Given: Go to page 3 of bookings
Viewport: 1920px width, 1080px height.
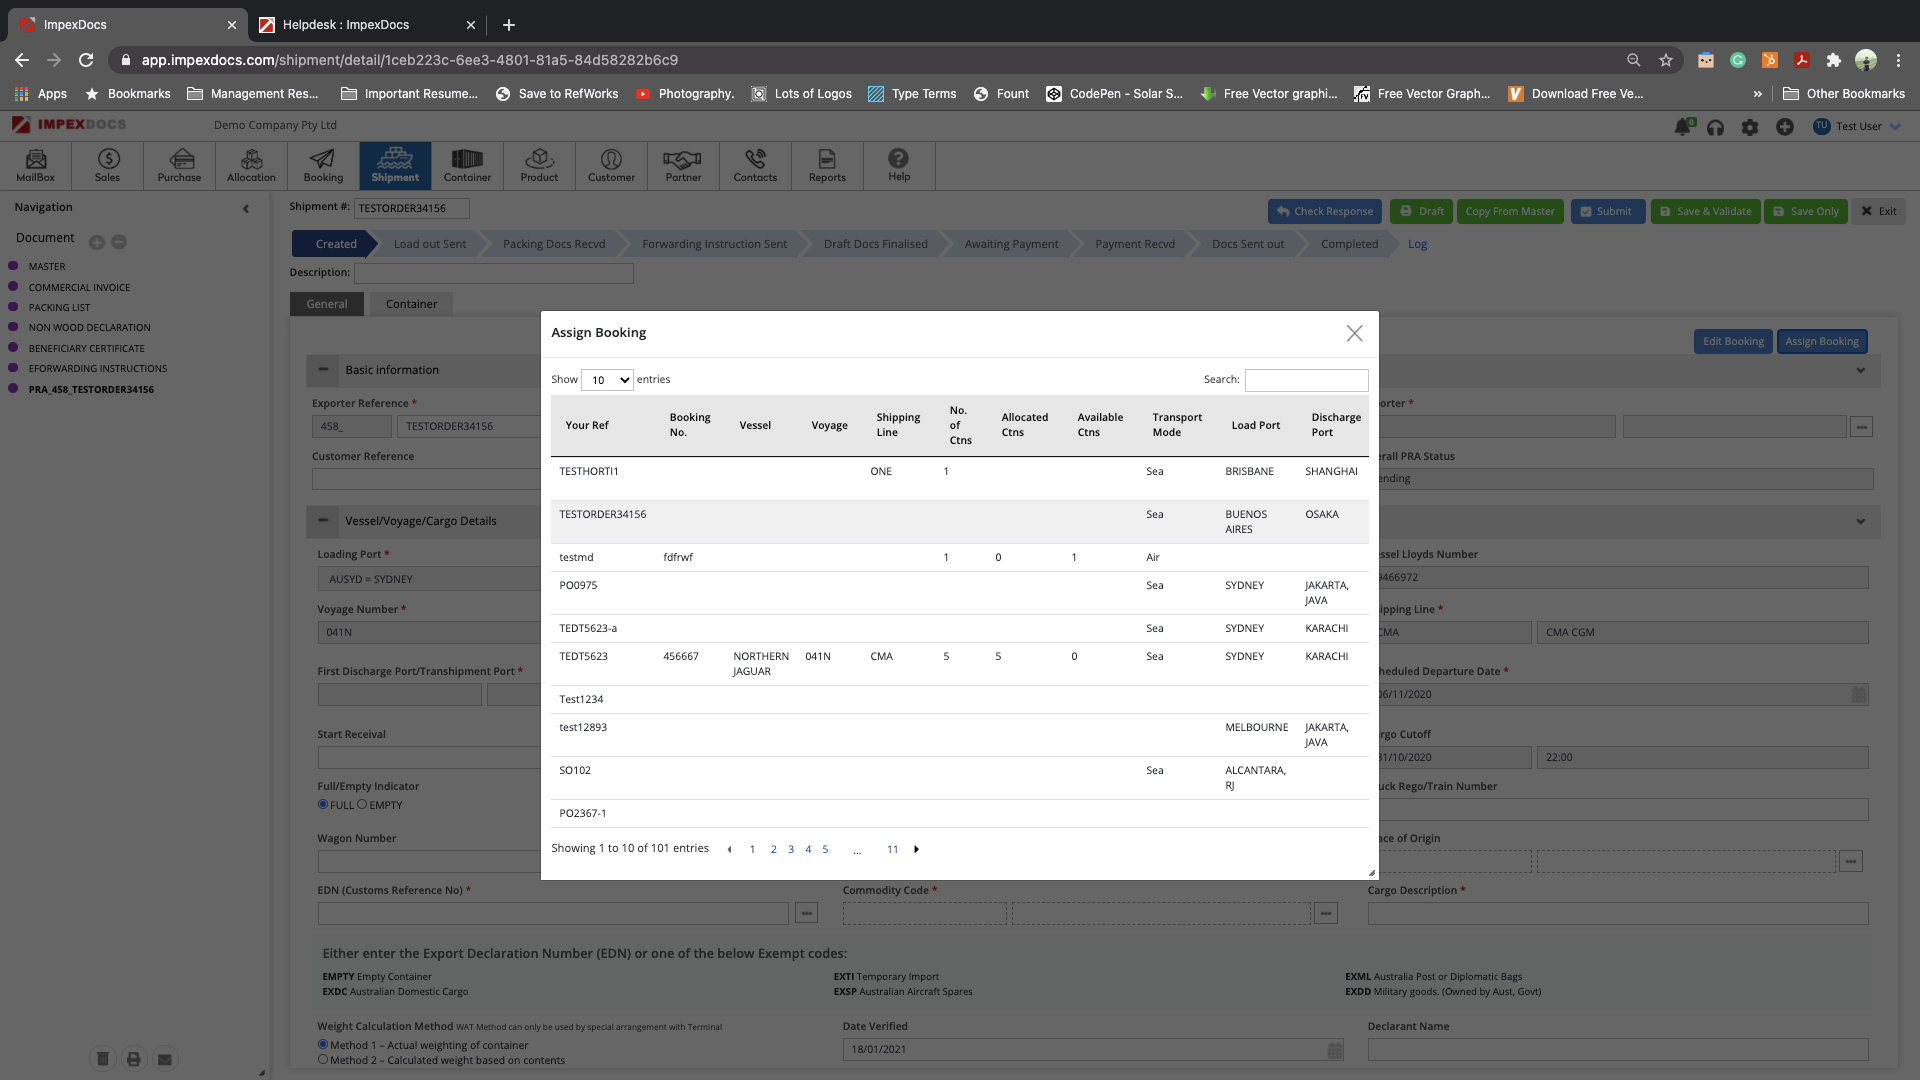Looking at the screenshot, I should pos(791,850).
